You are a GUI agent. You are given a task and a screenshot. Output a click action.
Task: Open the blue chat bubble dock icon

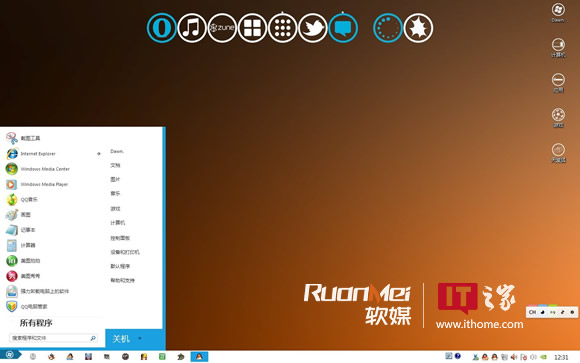click(343, 28)
